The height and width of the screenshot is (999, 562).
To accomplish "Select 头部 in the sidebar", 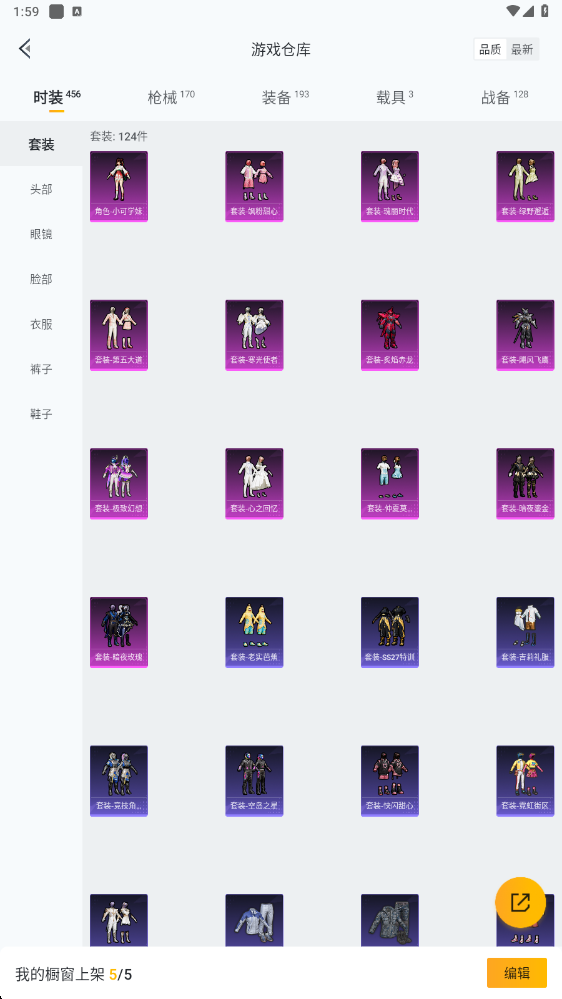I will click(x=41, y=189).
